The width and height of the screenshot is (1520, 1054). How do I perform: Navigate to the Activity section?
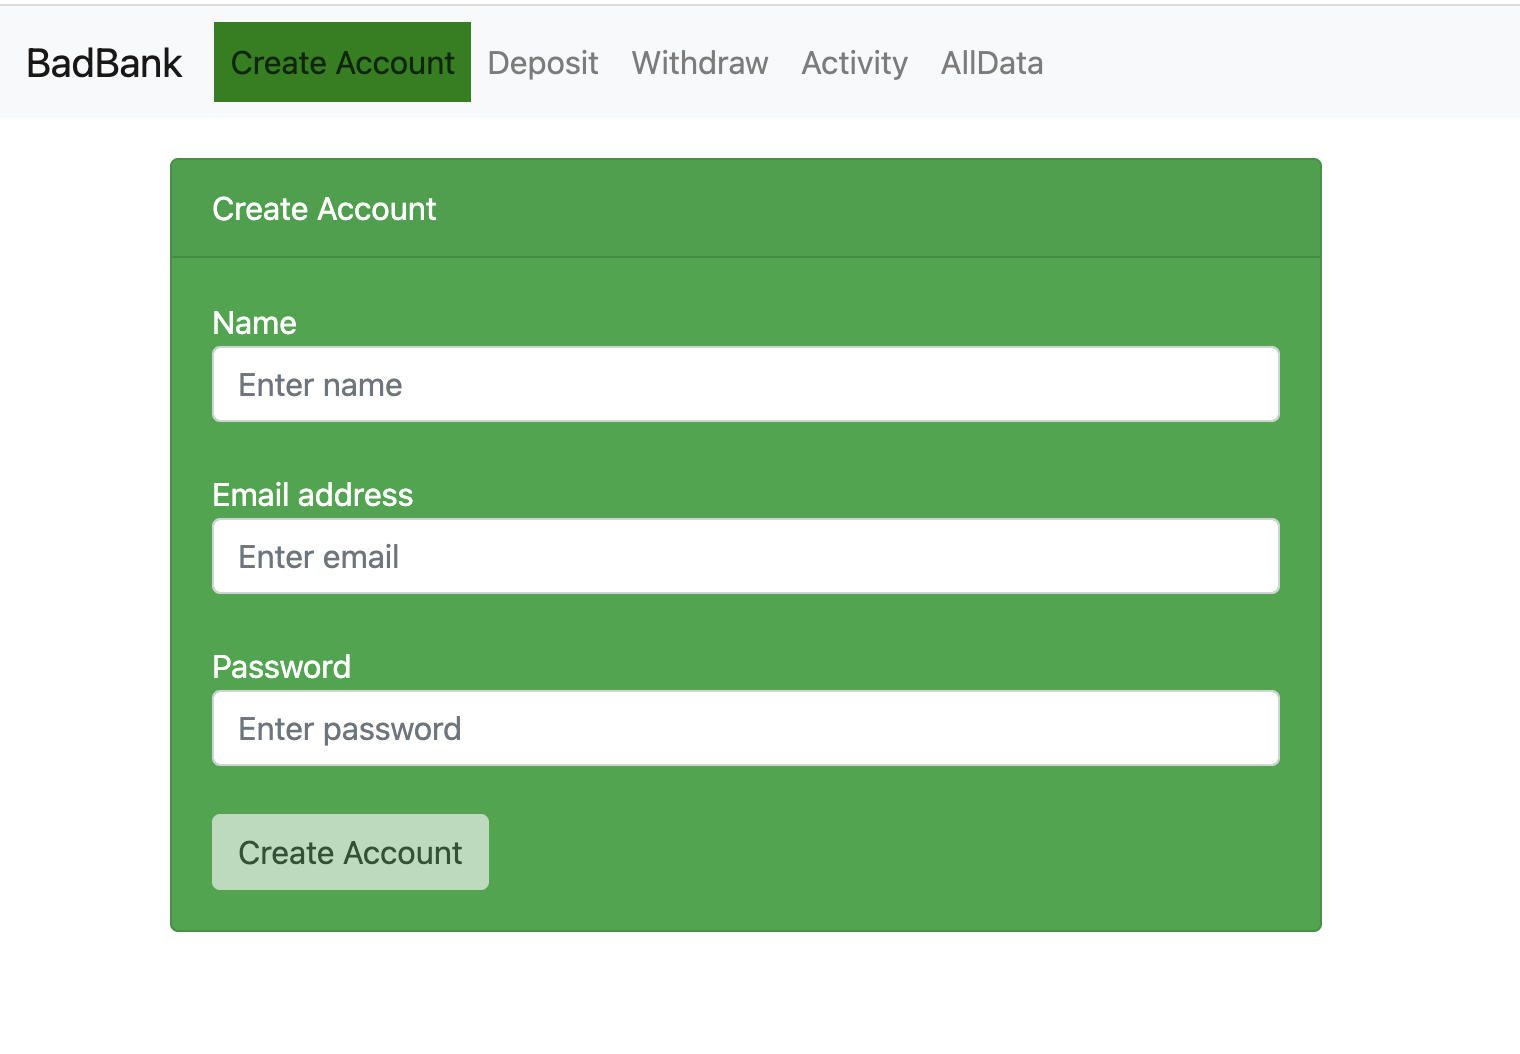click(x=854, y=62)
